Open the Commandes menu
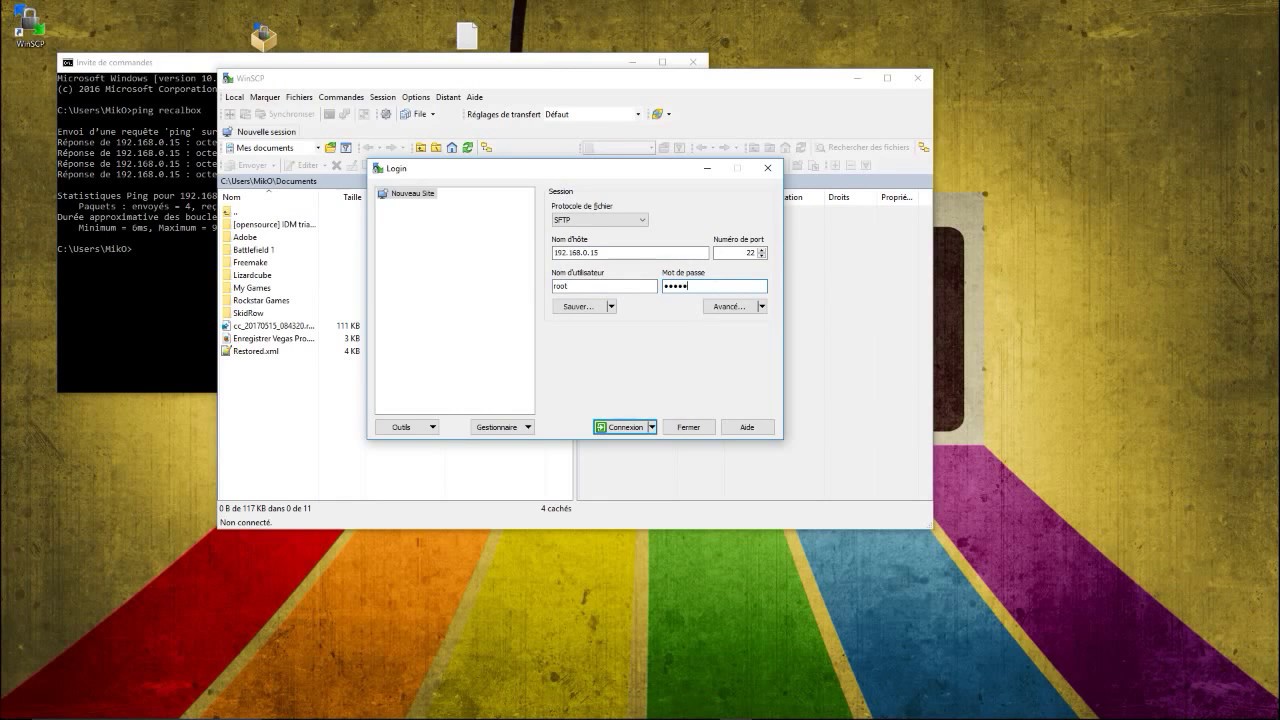Viewport: 1280px width, 720px height. (x=341, y=97)
